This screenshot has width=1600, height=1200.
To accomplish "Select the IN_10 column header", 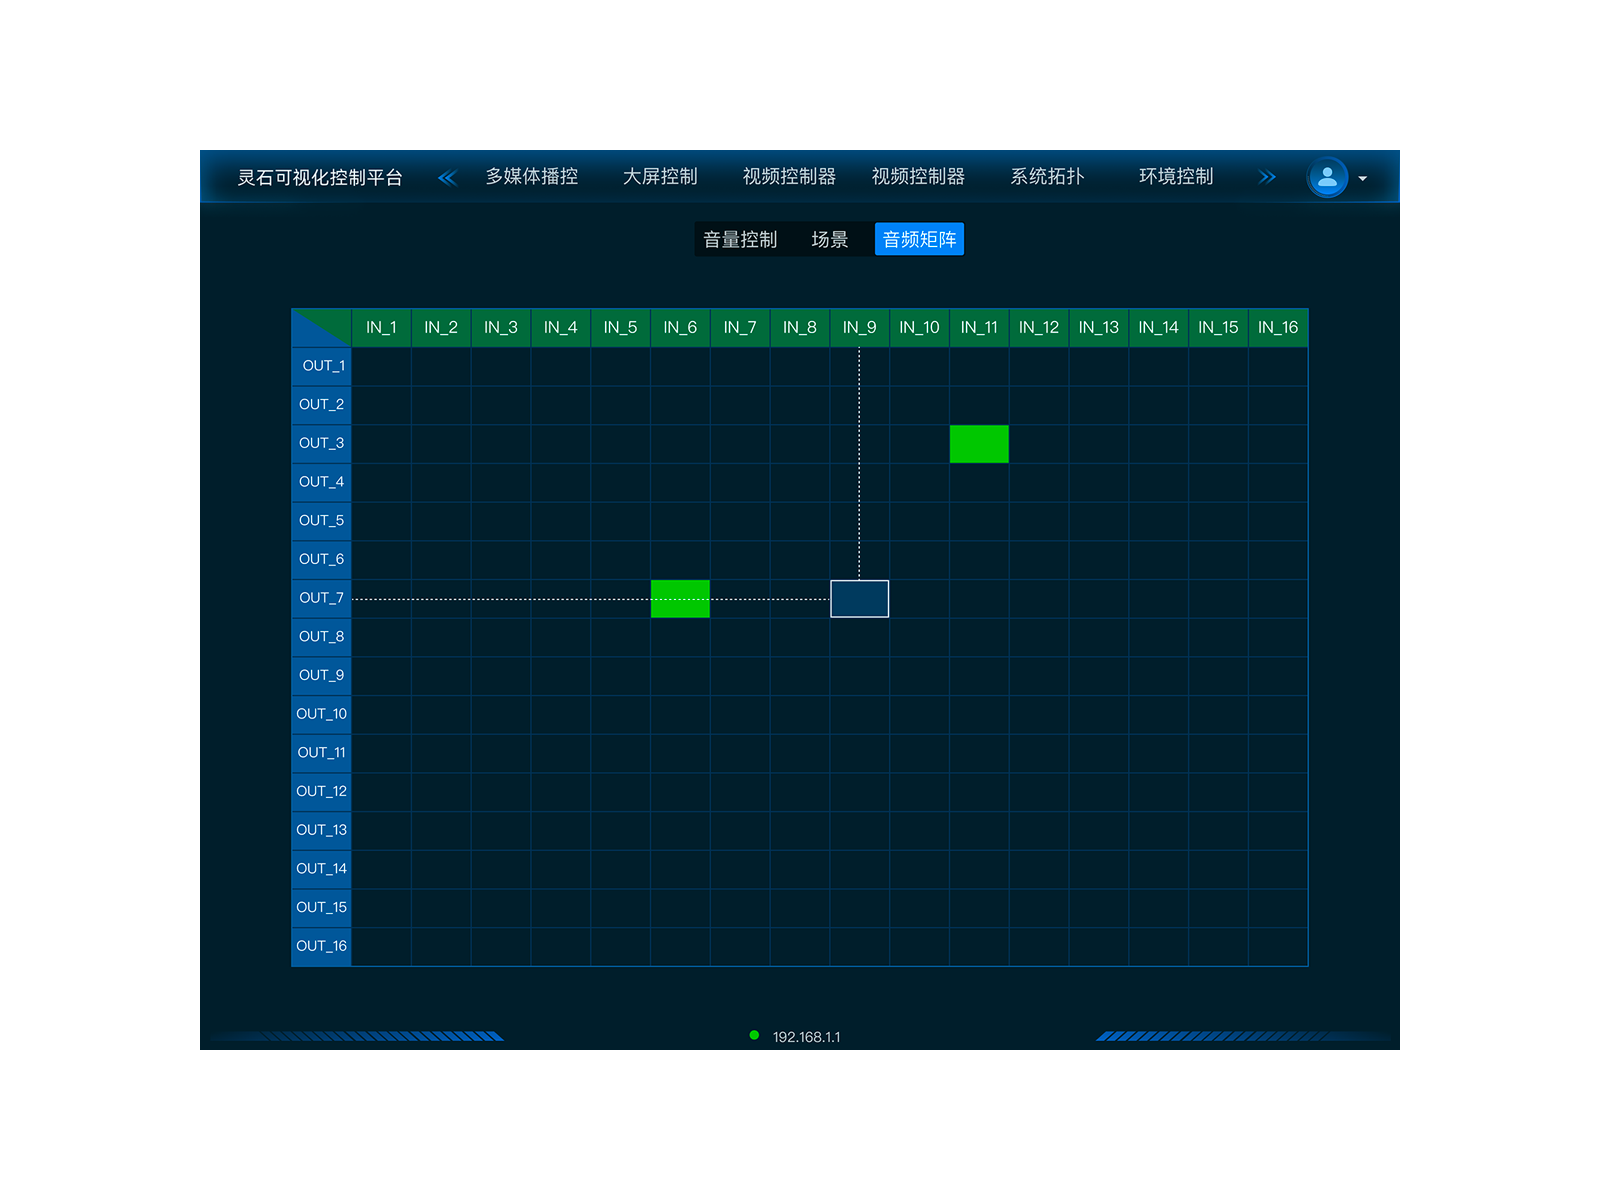I will click(919, 328).
